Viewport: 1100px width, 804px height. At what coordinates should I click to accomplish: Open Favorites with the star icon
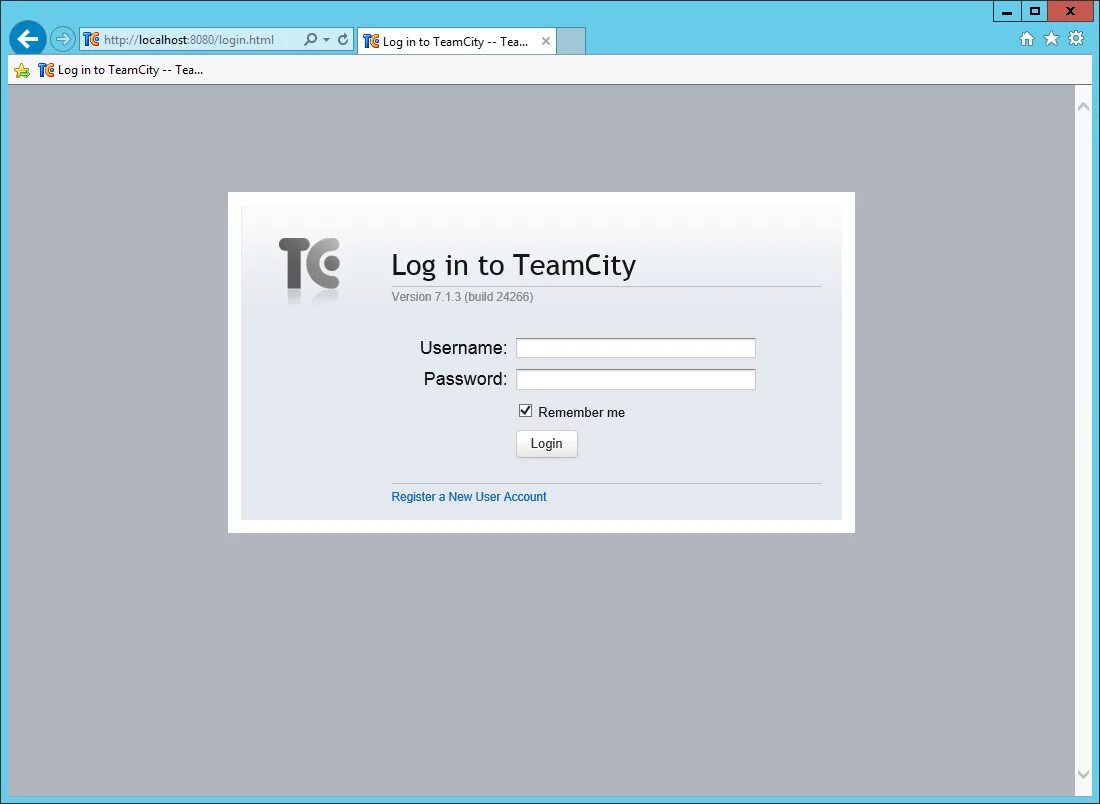[1051, 39]
